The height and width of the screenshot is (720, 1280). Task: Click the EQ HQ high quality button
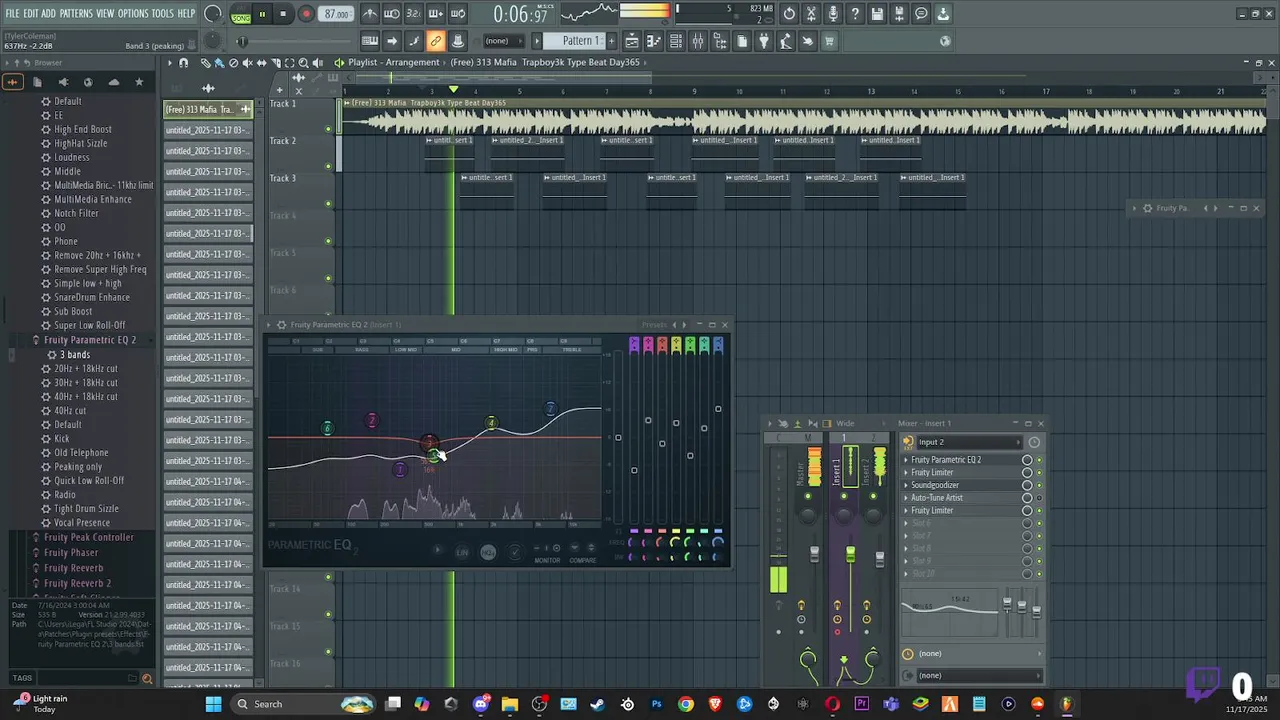(x=488, y=552)
